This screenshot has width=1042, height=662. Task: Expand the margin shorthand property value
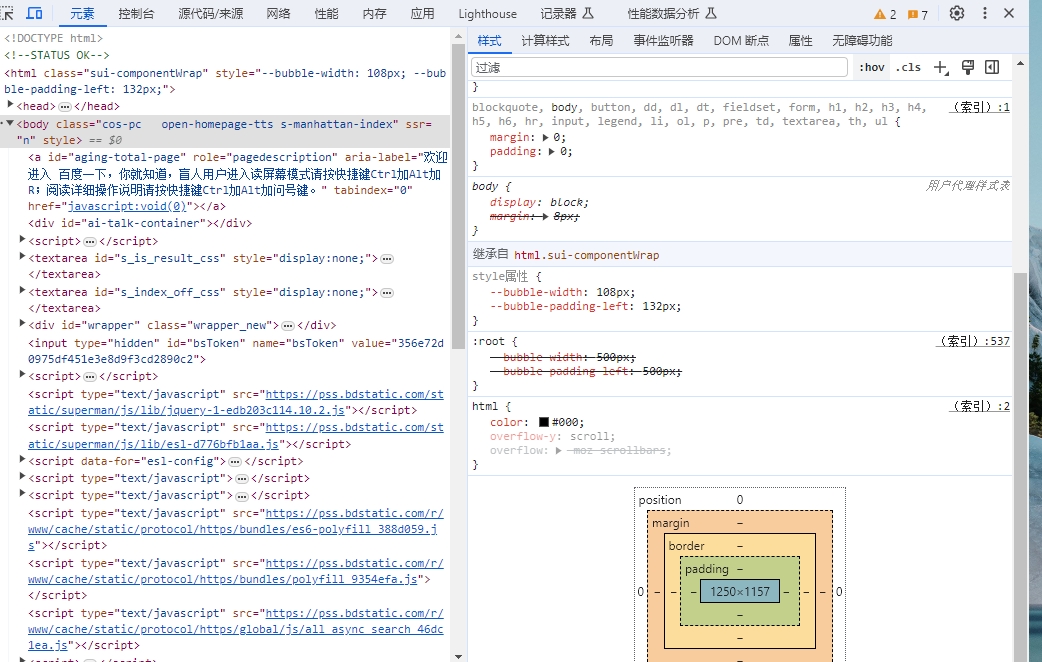pyautogui.click(x=546, y=137)
